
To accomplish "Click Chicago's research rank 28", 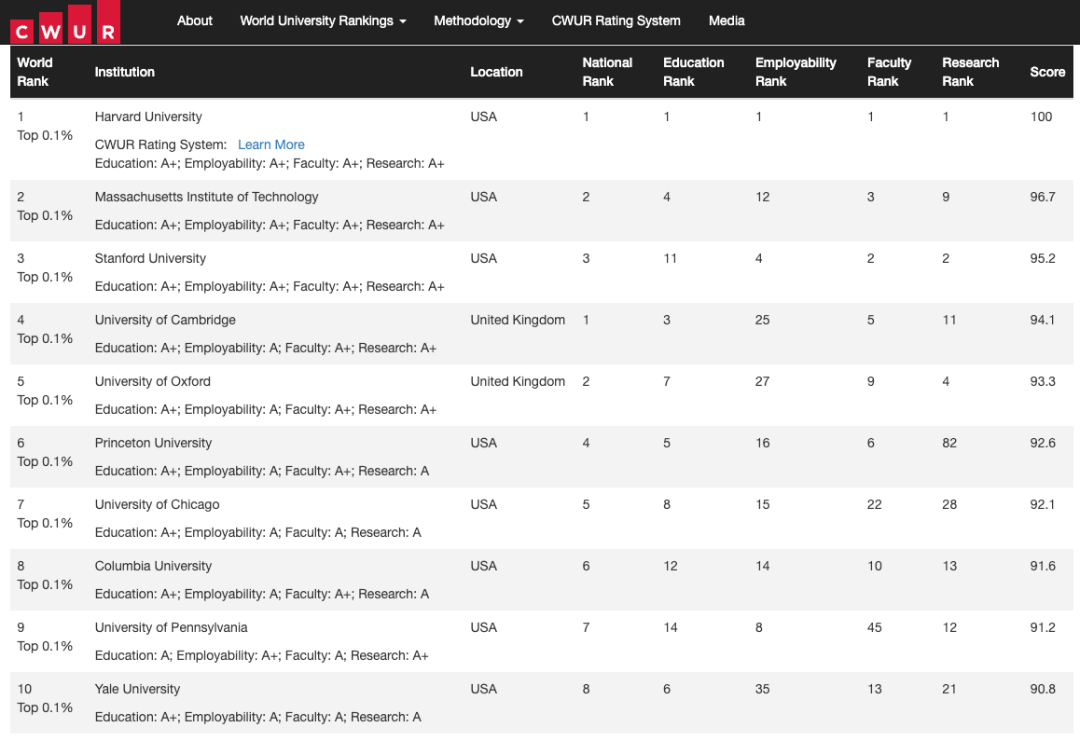I will pyautogui.click(x=949, y=504).
